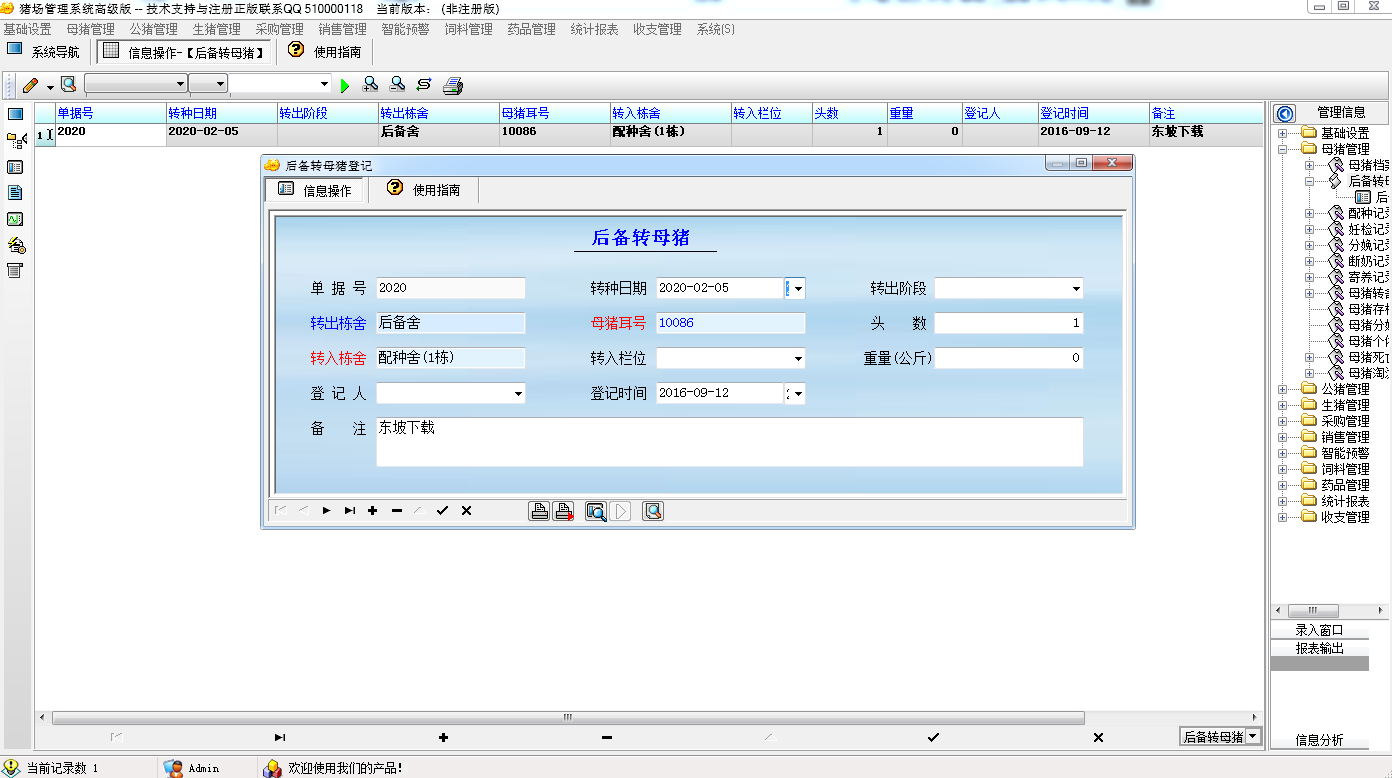1392x778 pixels.
Task: Click the 报表输出 button in the right panel
Action: pos(1319,648)
